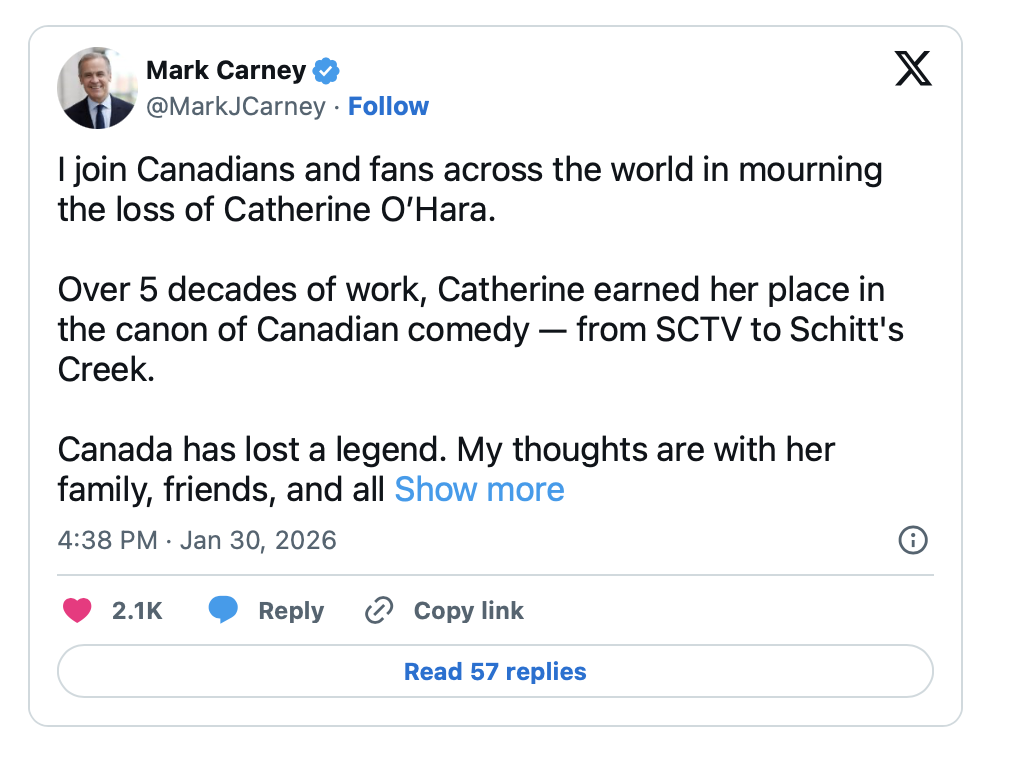Click the Copy link text label
Image resolution: width=1018 pixels, height=768 pixels.
pyautogui.click(x=468, y=611)
